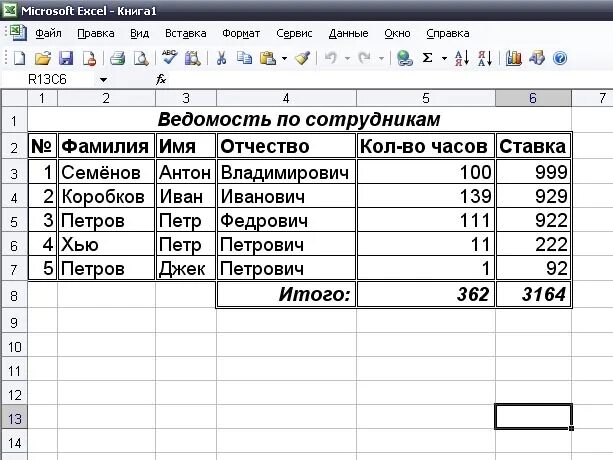The image size is (613, 460).
Task: Open the Chart Wizard icon
Action: coord(514,59)
